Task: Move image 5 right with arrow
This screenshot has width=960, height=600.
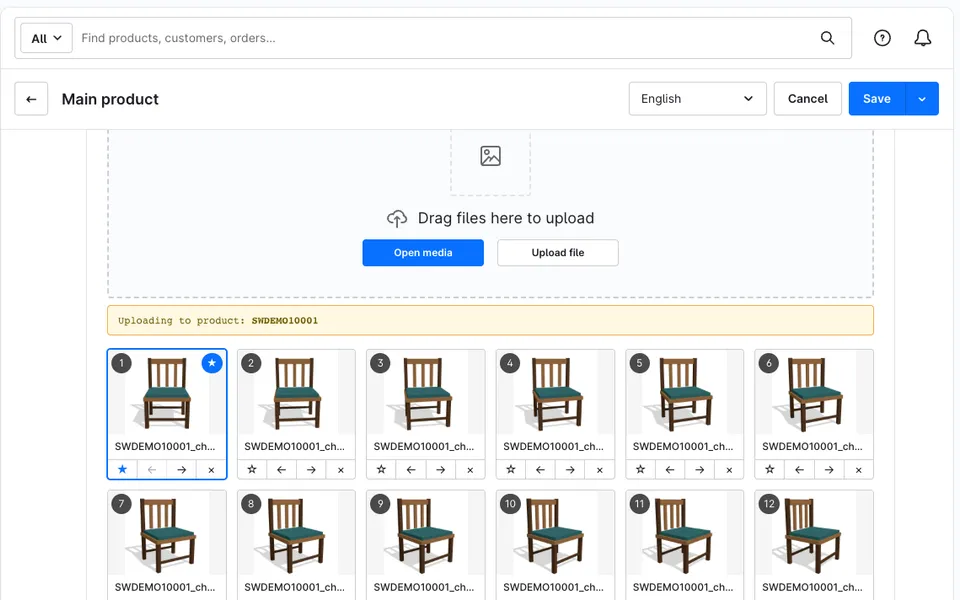Action: tap(700, 470)
